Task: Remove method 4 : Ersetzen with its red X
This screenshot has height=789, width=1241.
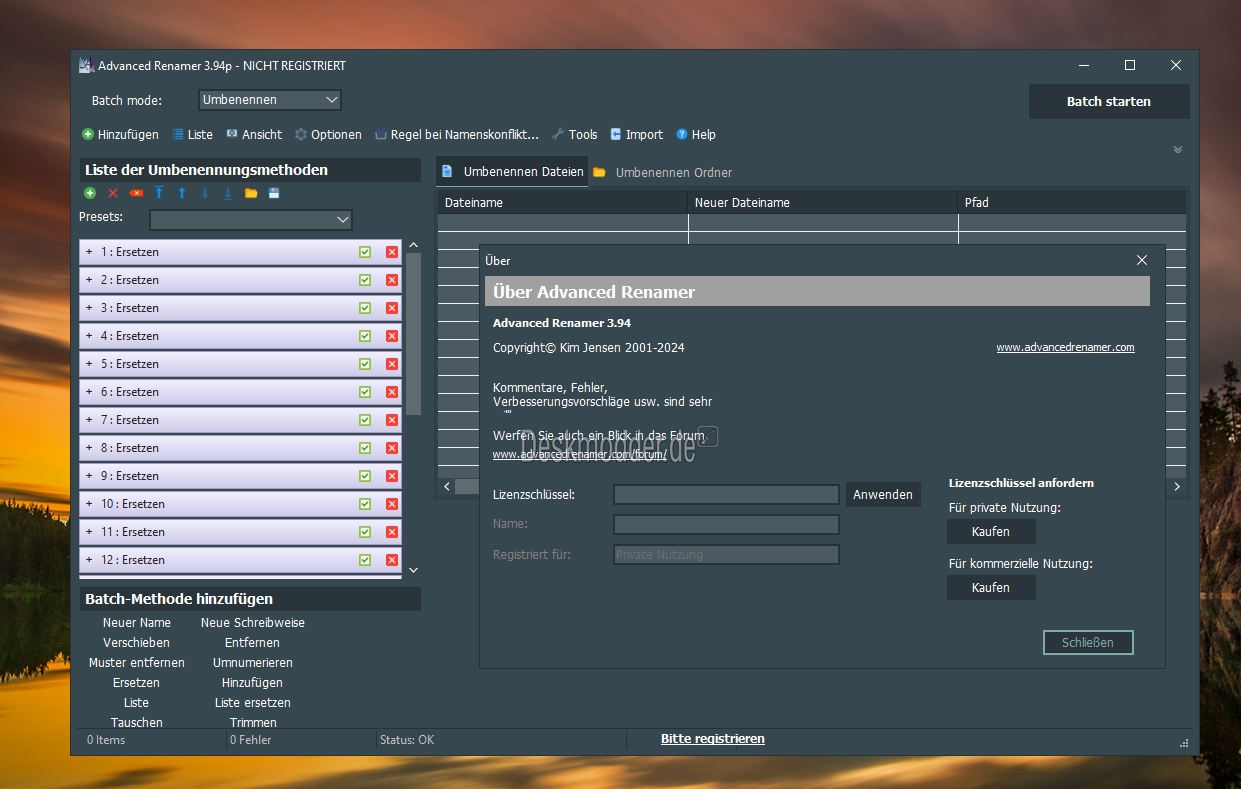Action: point(392,336)
